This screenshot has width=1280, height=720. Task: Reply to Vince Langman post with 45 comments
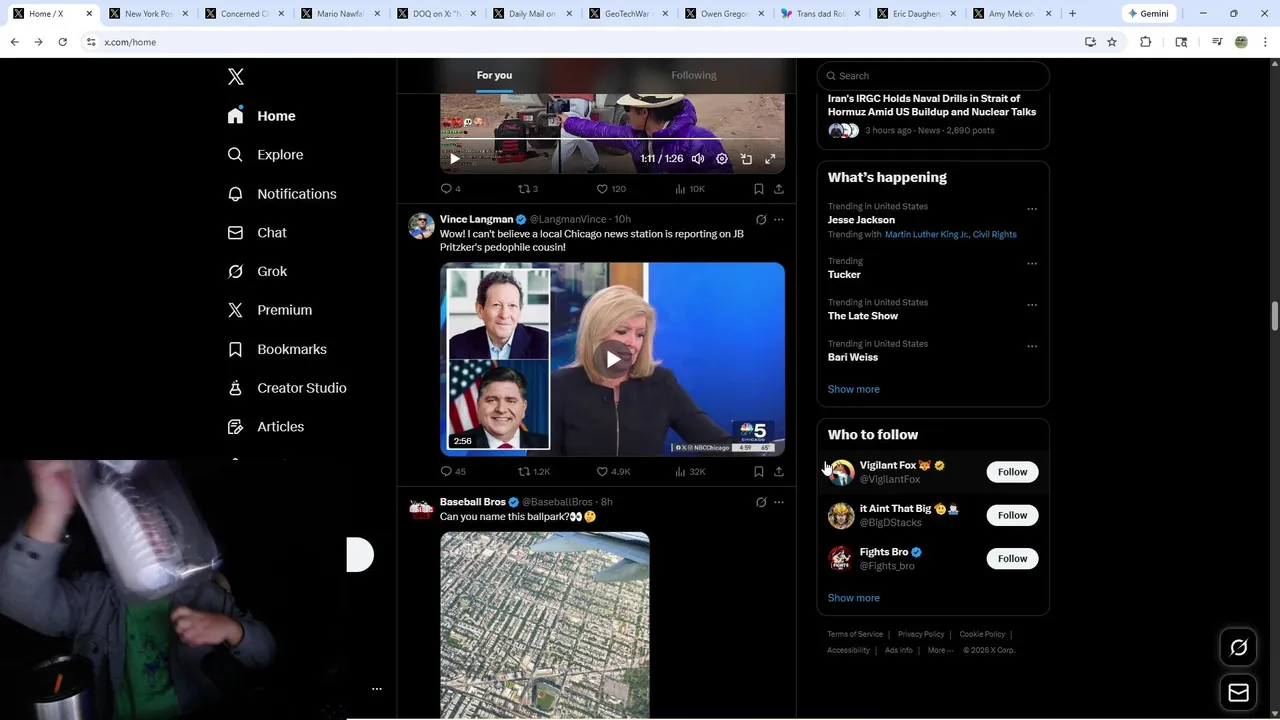(x=453, y=471)
